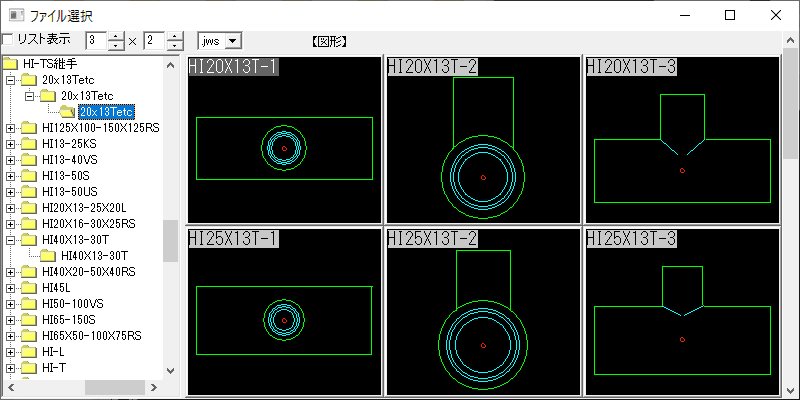800x400 pixels.
Task: Select the HI20X13T-1 figure thumbnail
Action: click(285, 139)
